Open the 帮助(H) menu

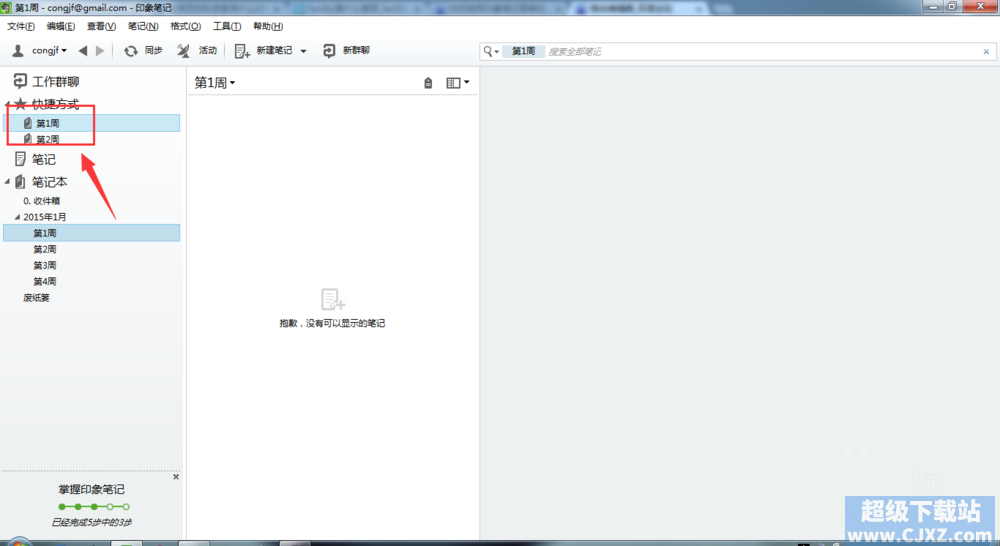(268, 26)
